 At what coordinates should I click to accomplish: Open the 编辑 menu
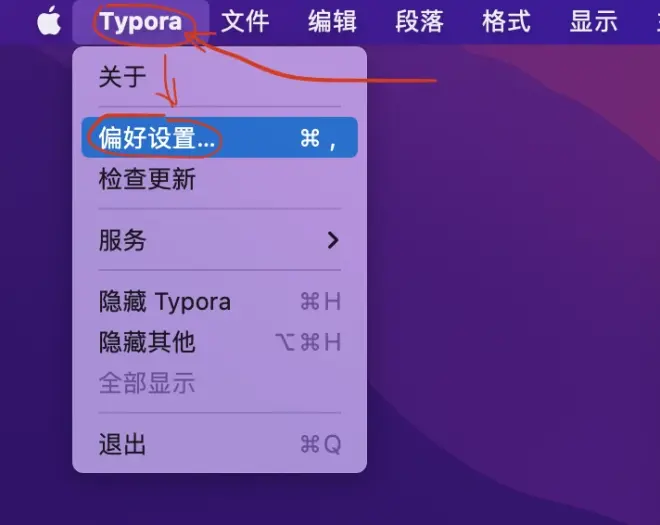[x=332, y=21]
